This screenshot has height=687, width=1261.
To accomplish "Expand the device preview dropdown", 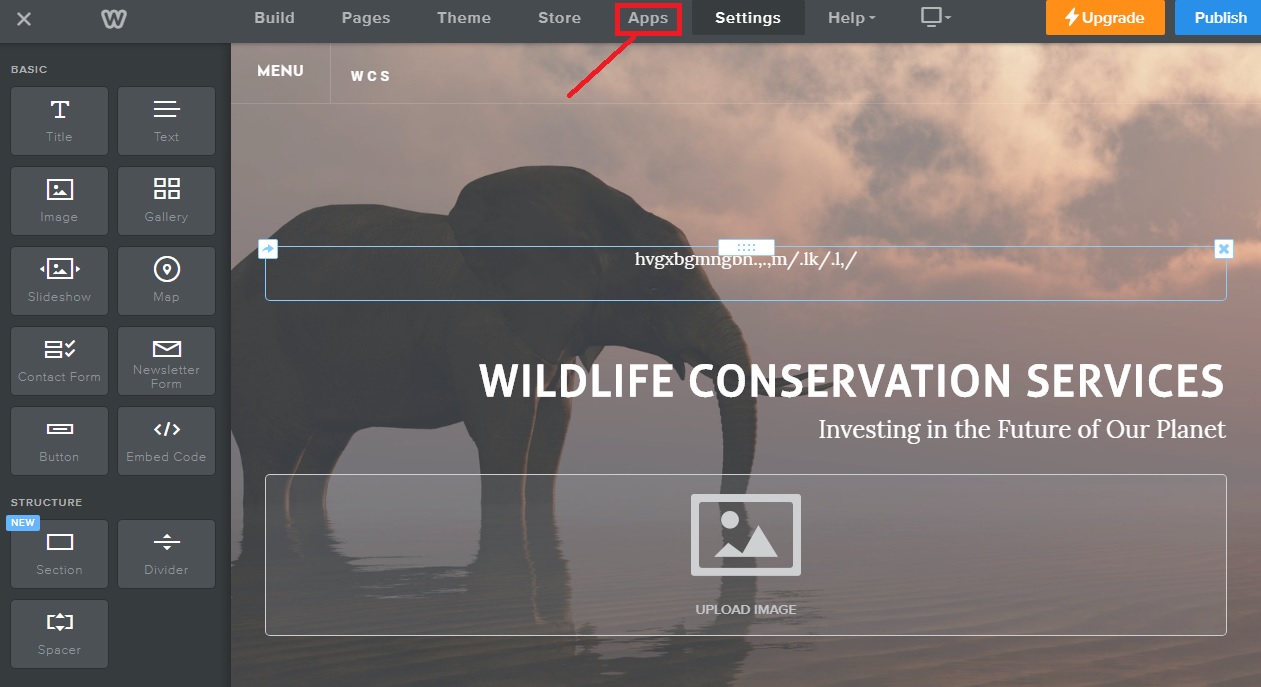I will pos(935,18).
